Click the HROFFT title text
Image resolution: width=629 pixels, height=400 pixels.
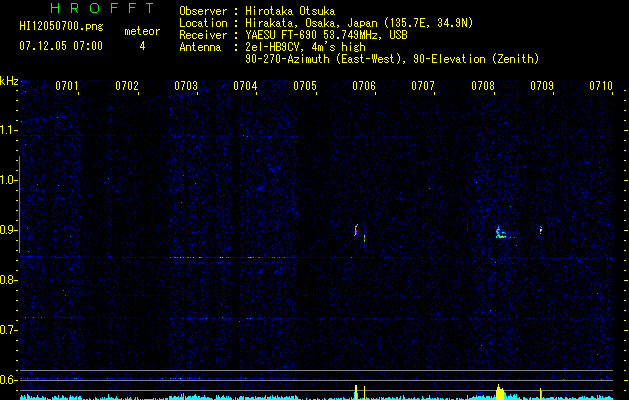coord(102,8)
